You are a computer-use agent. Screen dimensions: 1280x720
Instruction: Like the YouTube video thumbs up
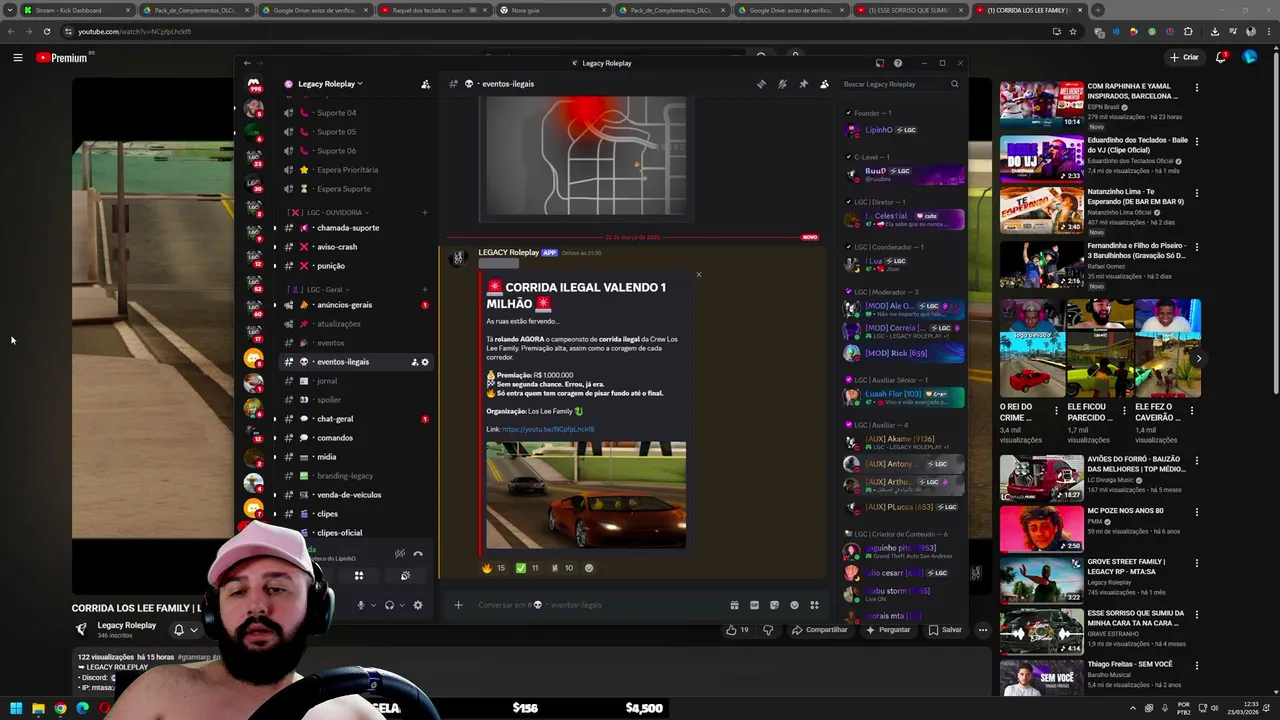737,630
